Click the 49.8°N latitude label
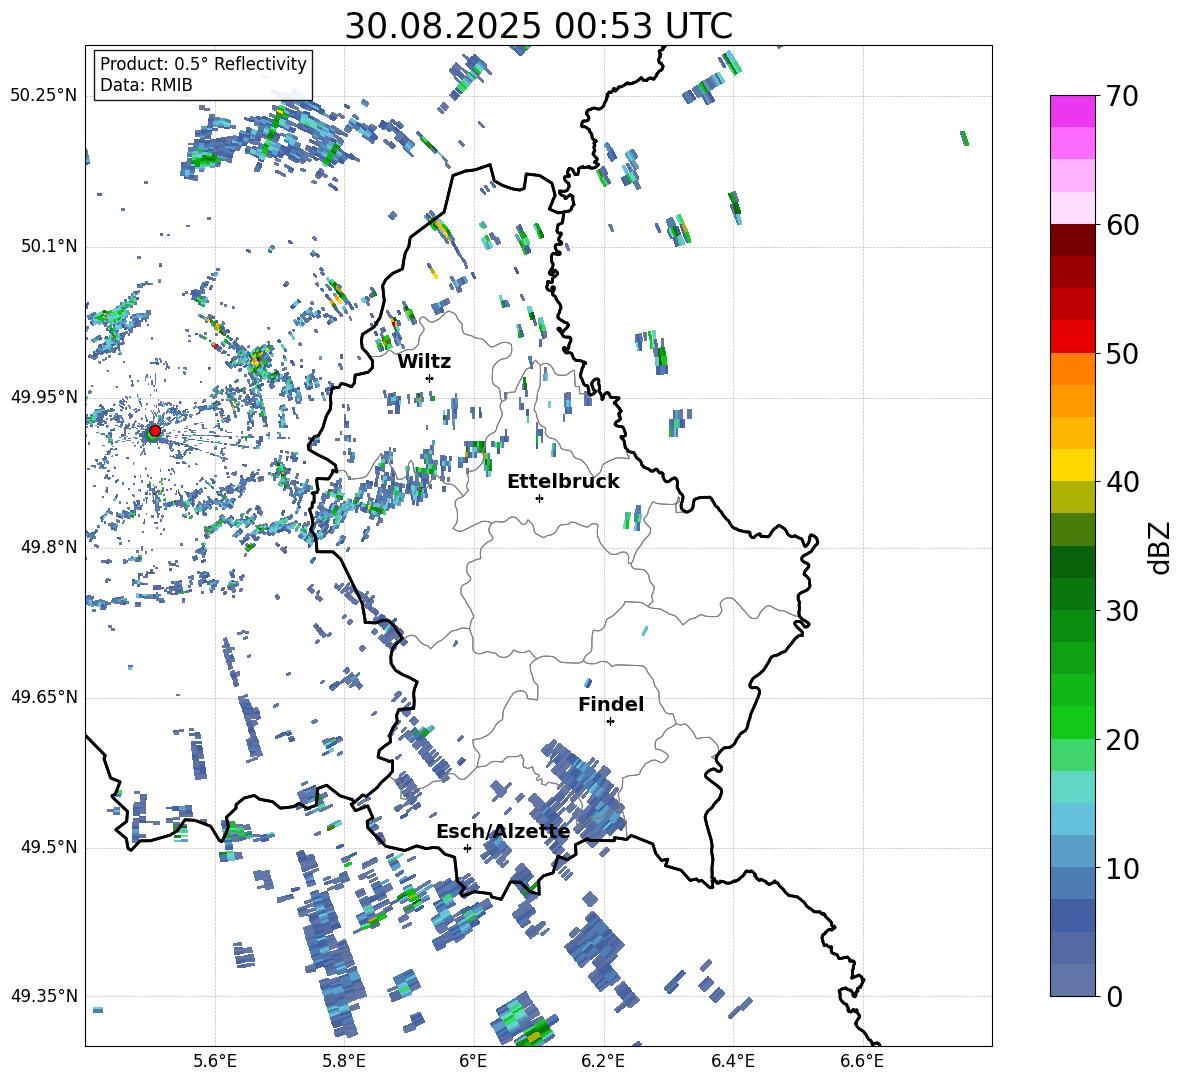 coord(48,547)
